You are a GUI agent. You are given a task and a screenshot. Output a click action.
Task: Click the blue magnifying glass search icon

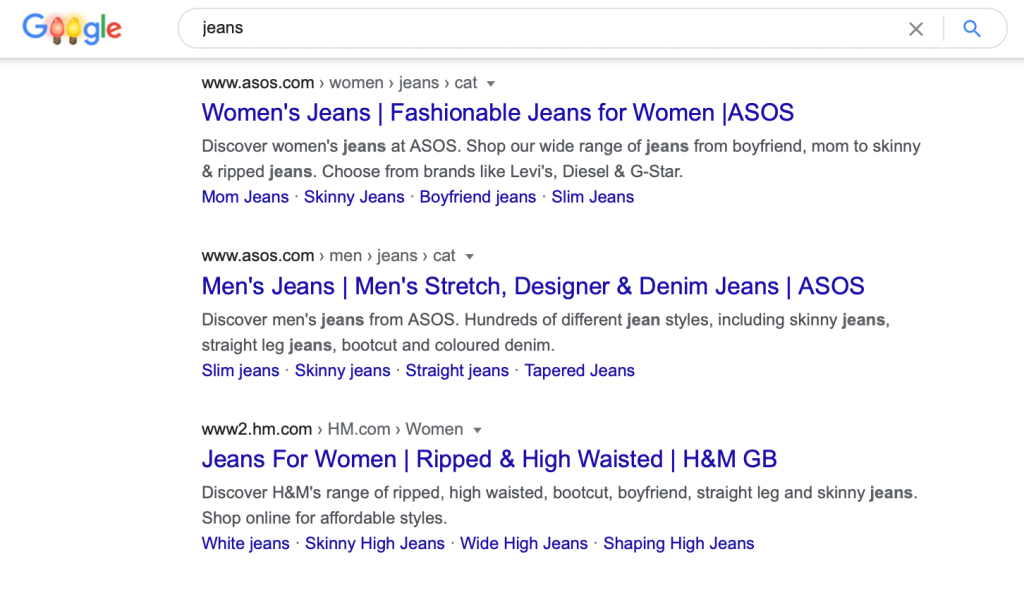972,29
